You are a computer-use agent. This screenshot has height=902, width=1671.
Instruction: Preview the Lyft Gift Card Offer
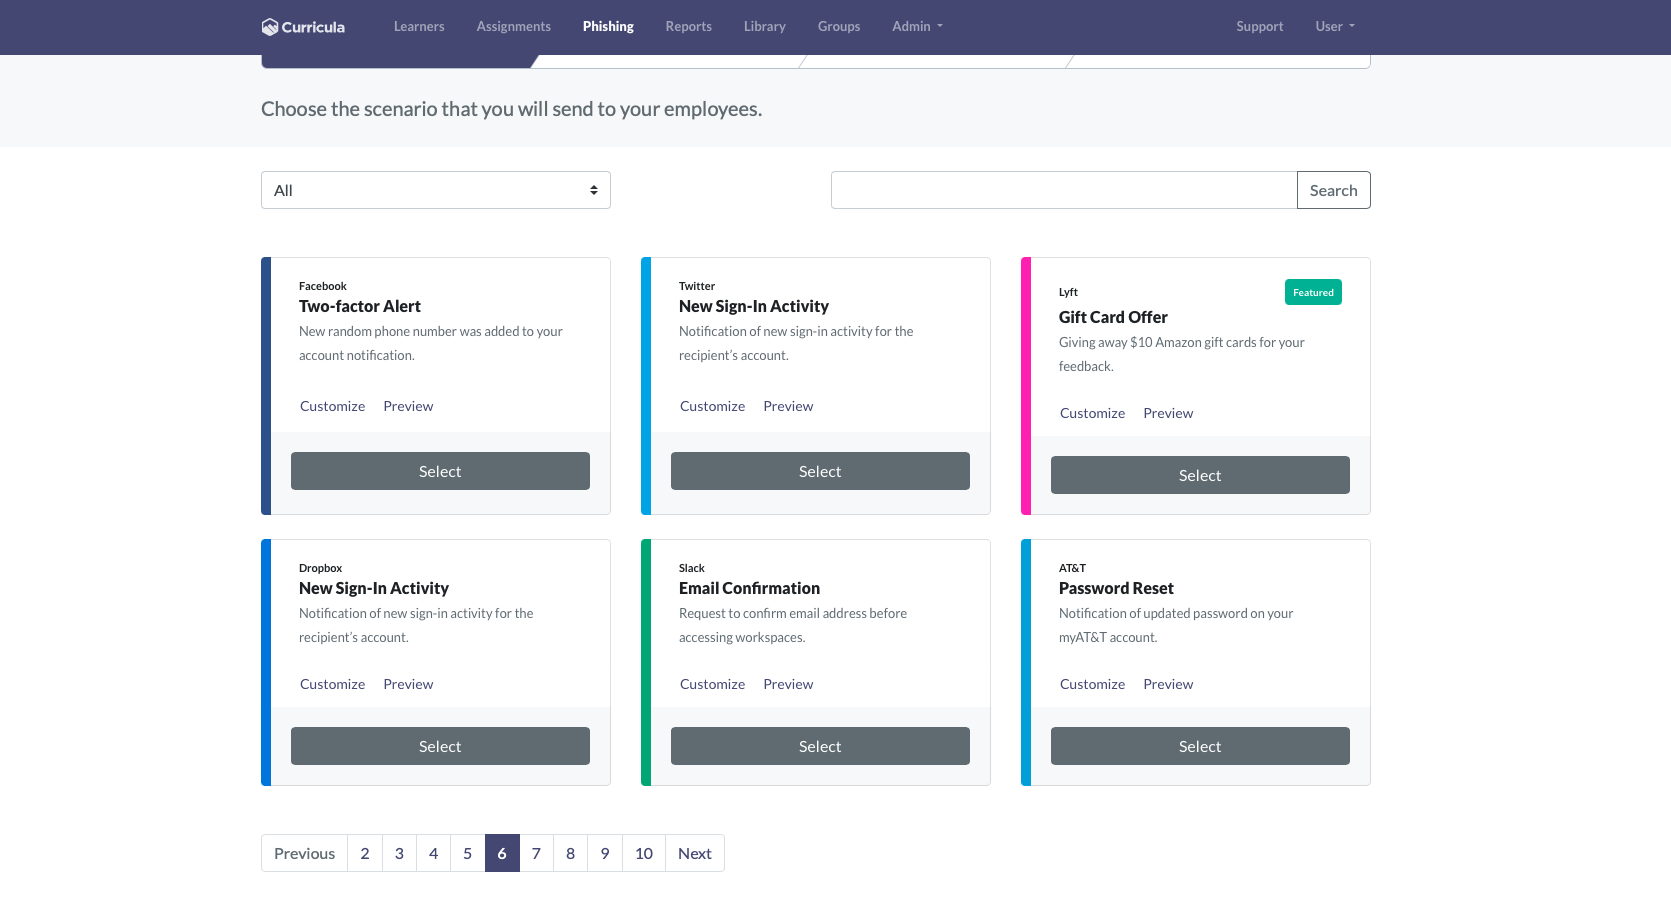1168,413
